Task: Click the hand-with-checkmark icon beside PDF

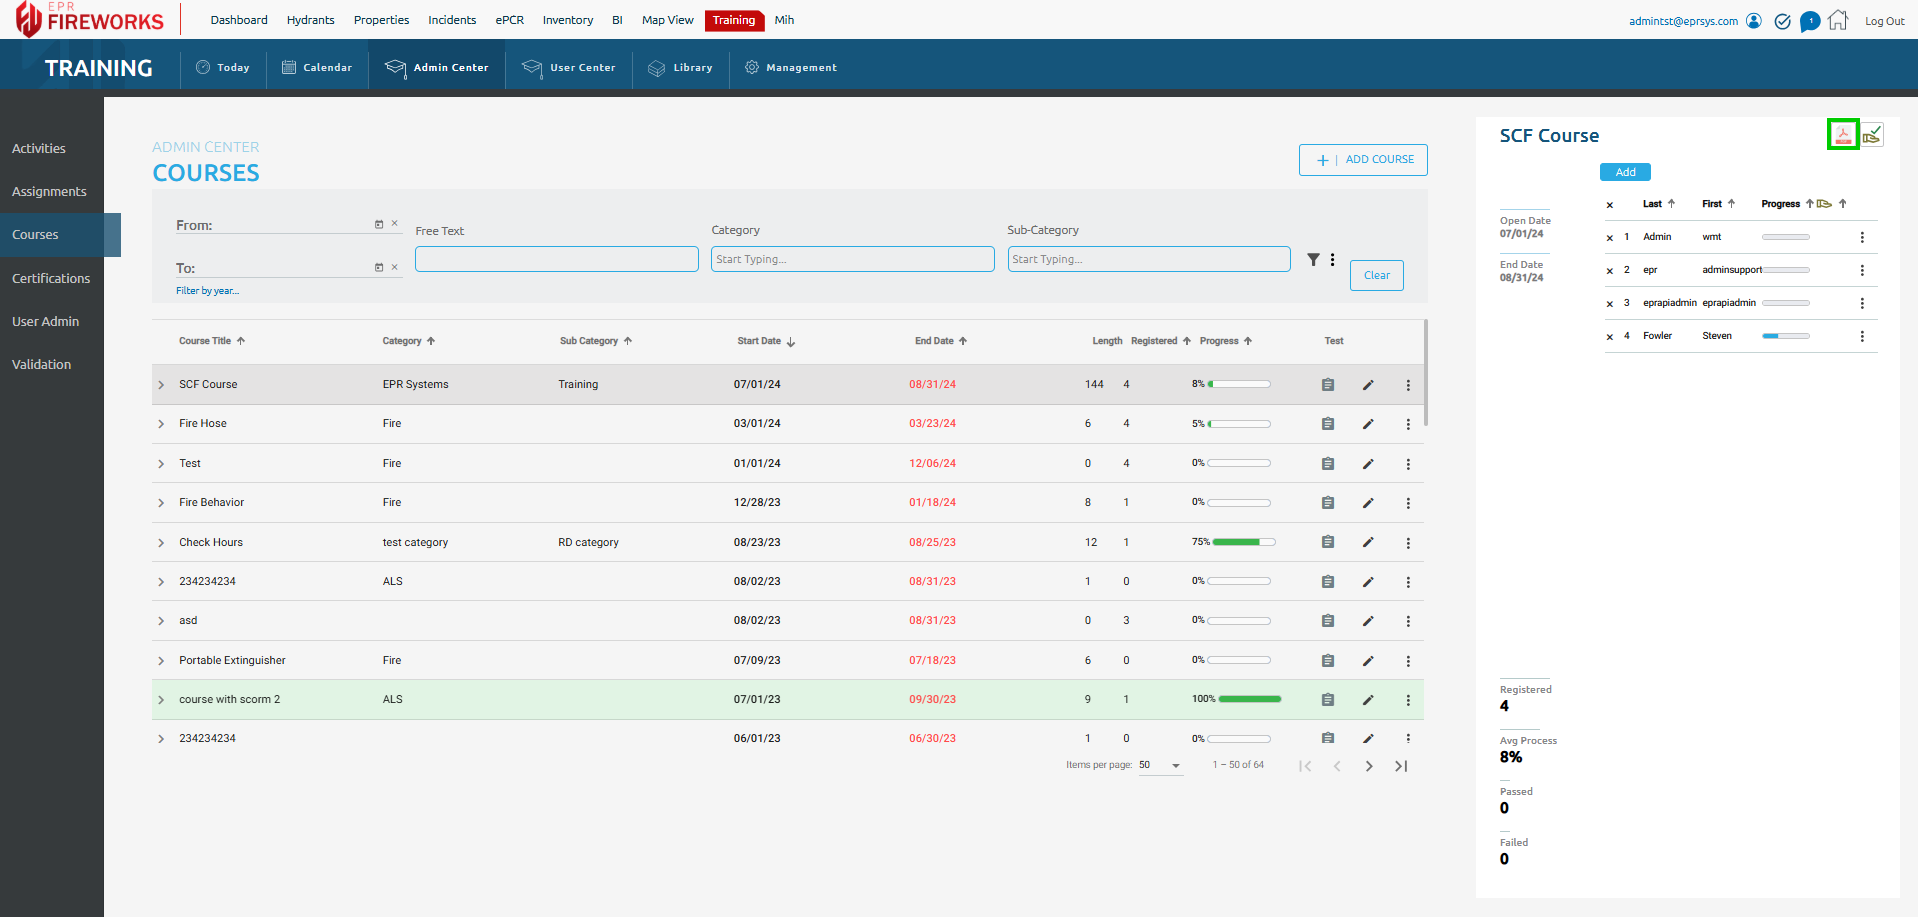Action: [1872, 135]
